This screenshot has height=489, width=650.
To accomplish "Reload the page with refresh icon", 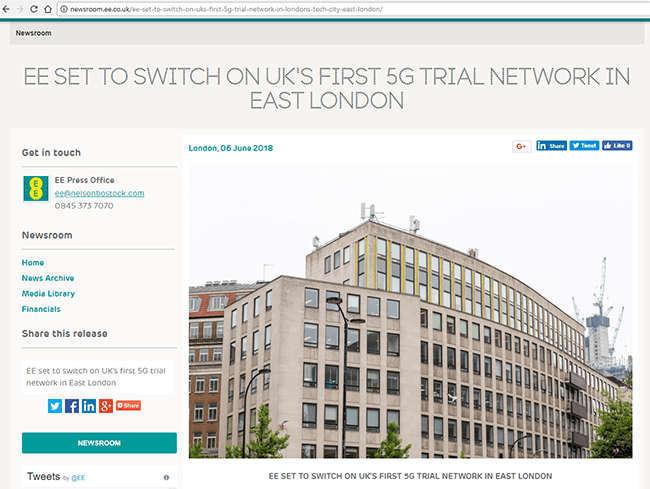I will pyautogui.click(x=34, y=9).
